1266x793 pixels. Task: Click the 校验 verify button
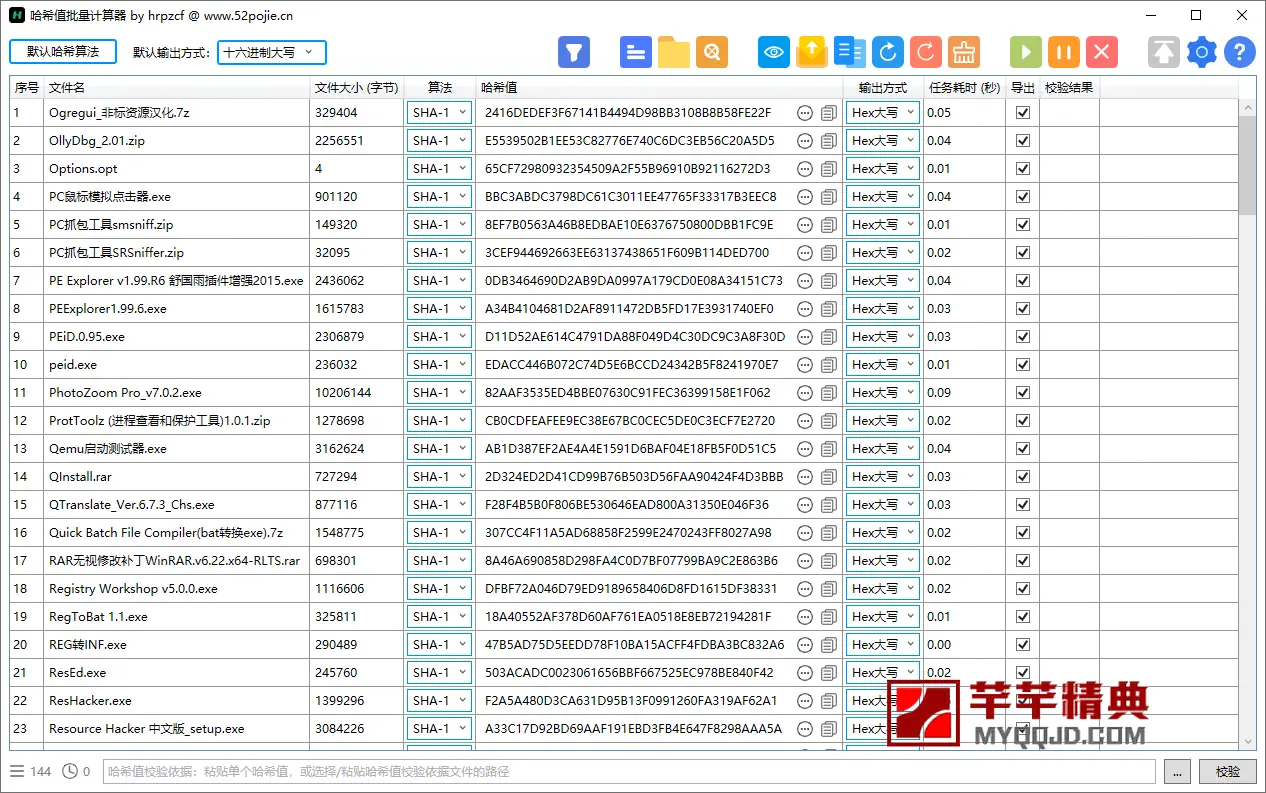pos(1227,771)
